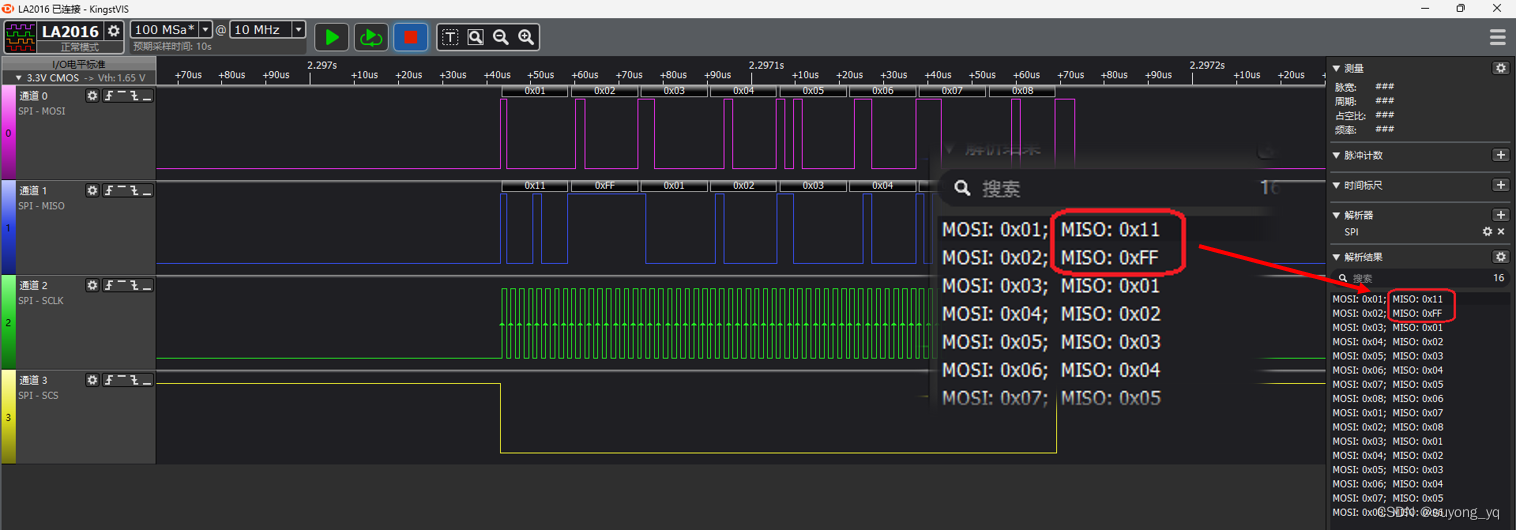Click channel 0 magenta color strip
The width and height of the screenshot is (1516, 530).
coord(8,132)
